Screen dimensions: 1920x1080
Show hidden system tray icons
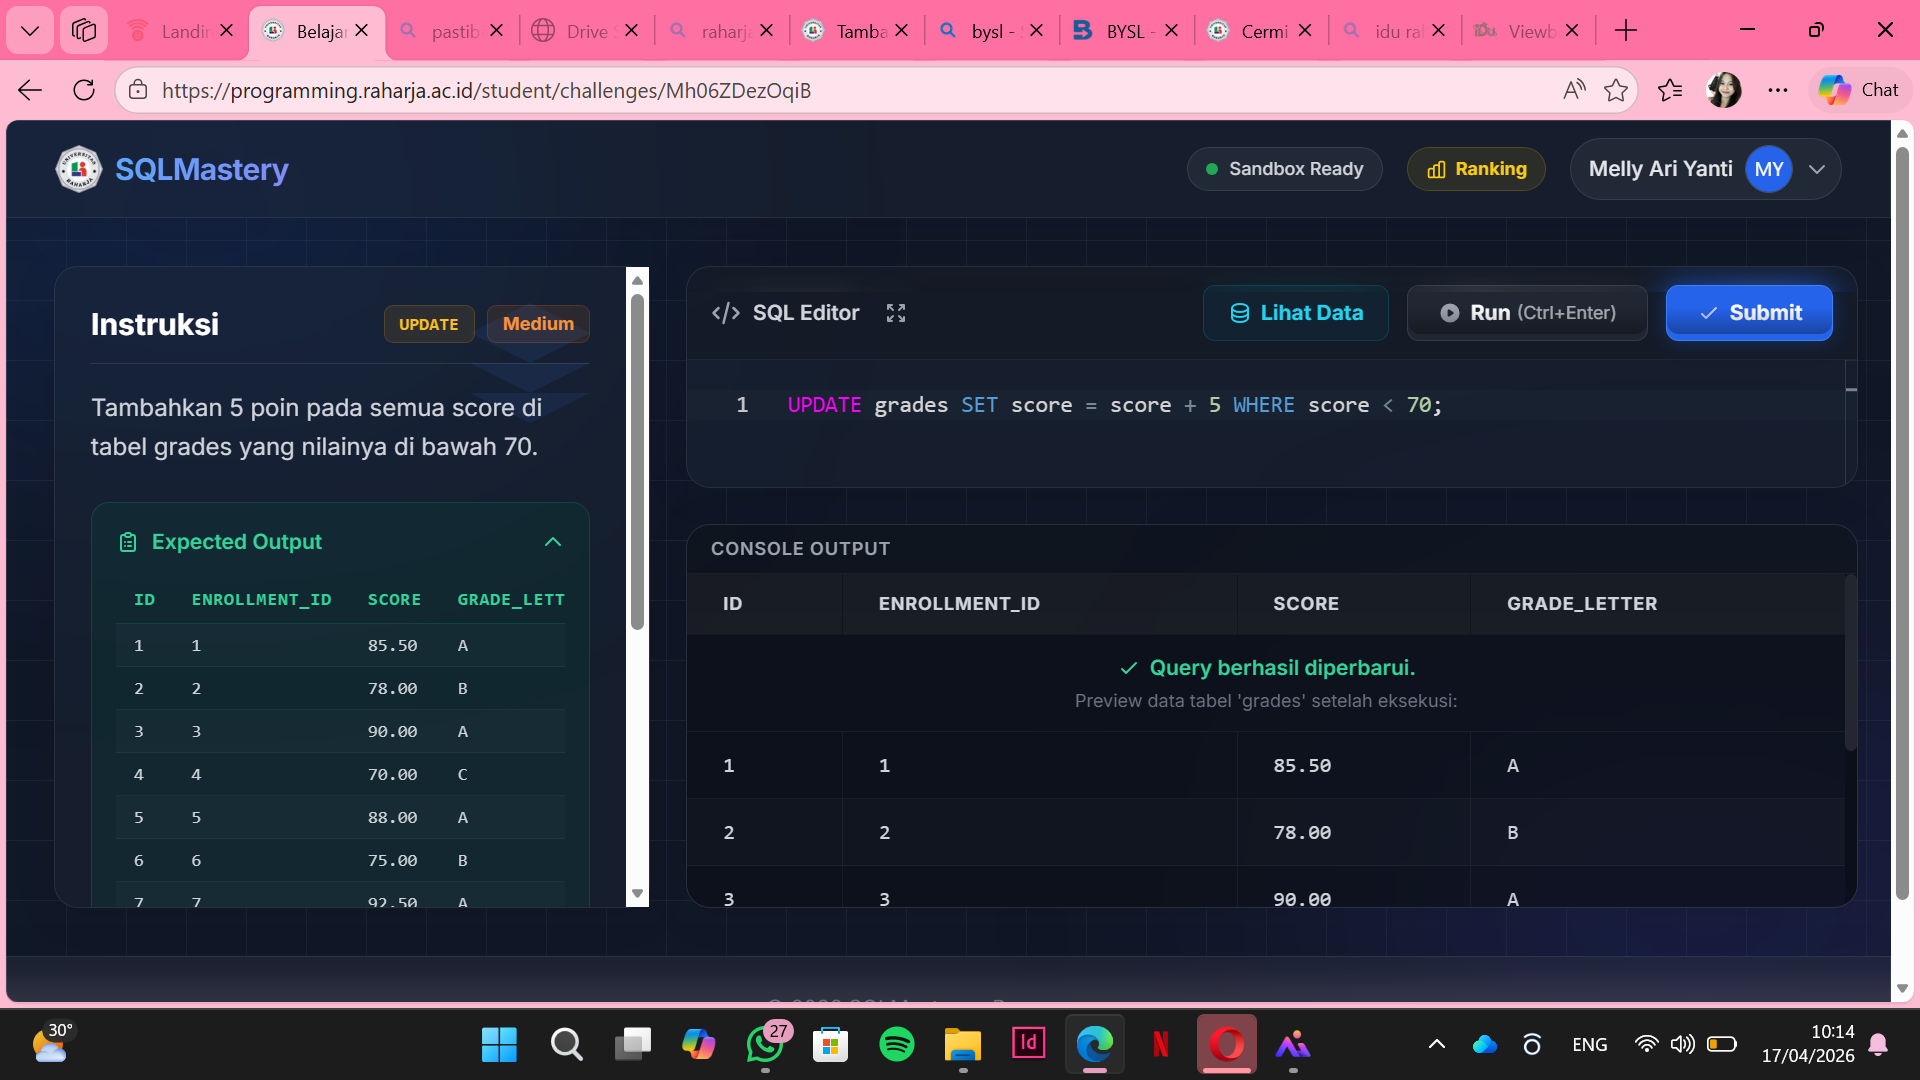point(1436,1044)
